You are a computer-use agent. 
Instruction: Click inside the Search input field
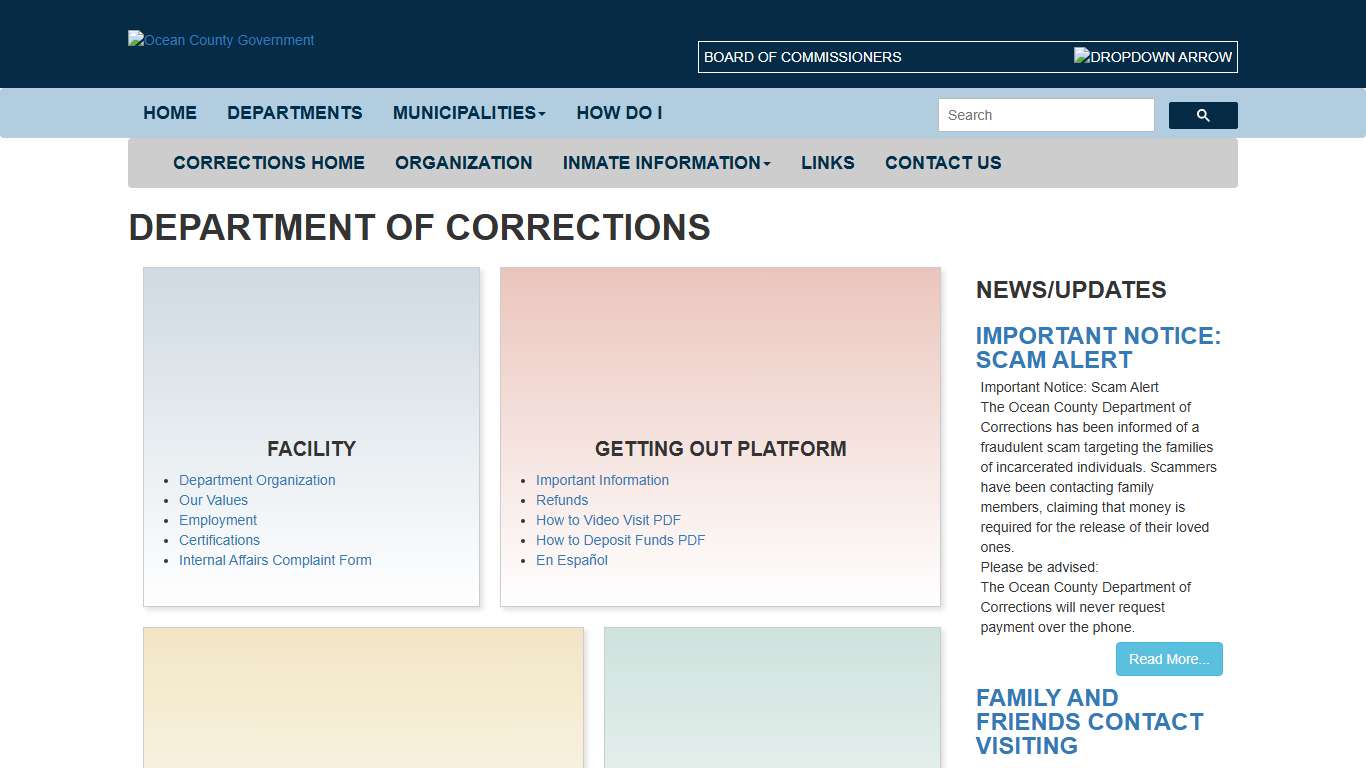pyautogui.click(x=1045, y=115)
